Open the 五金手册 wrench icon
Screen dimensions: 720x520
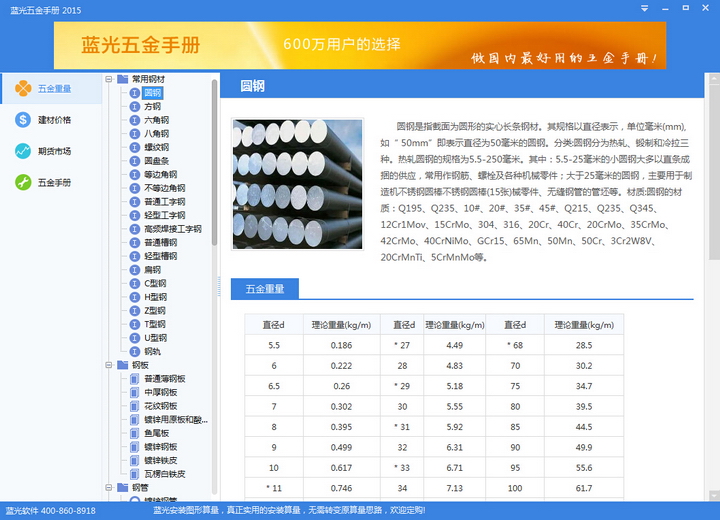(x=23, y=182)
